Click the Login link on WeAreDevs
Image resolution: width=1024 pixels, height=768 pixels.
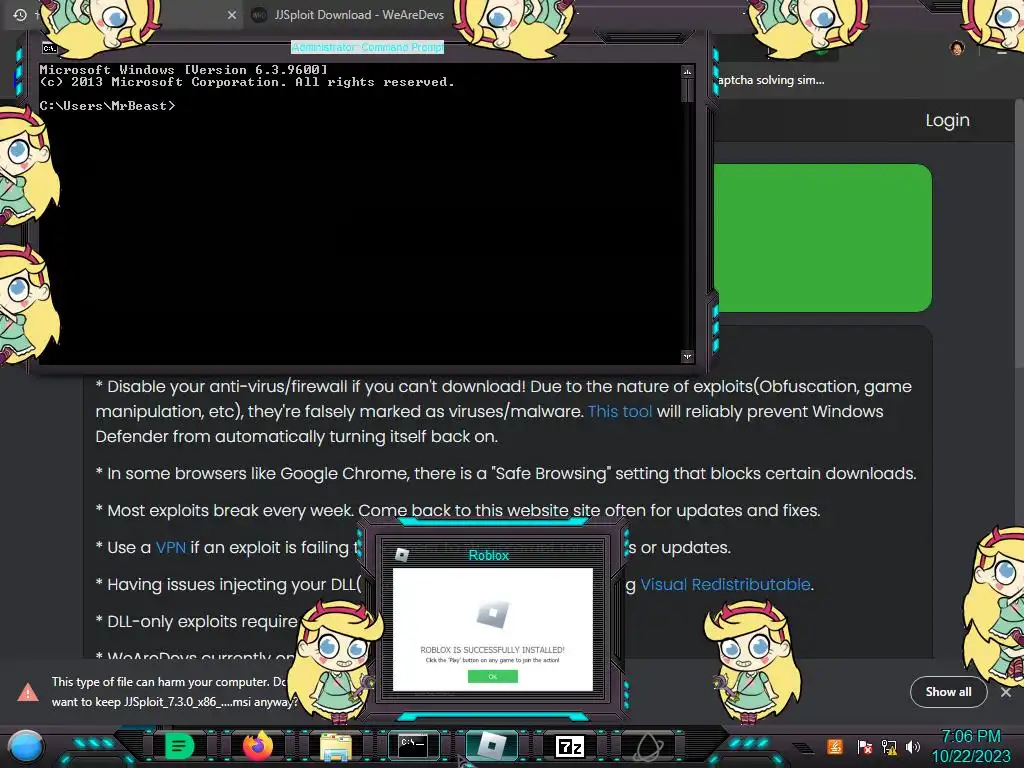click(x=947, y=120)
